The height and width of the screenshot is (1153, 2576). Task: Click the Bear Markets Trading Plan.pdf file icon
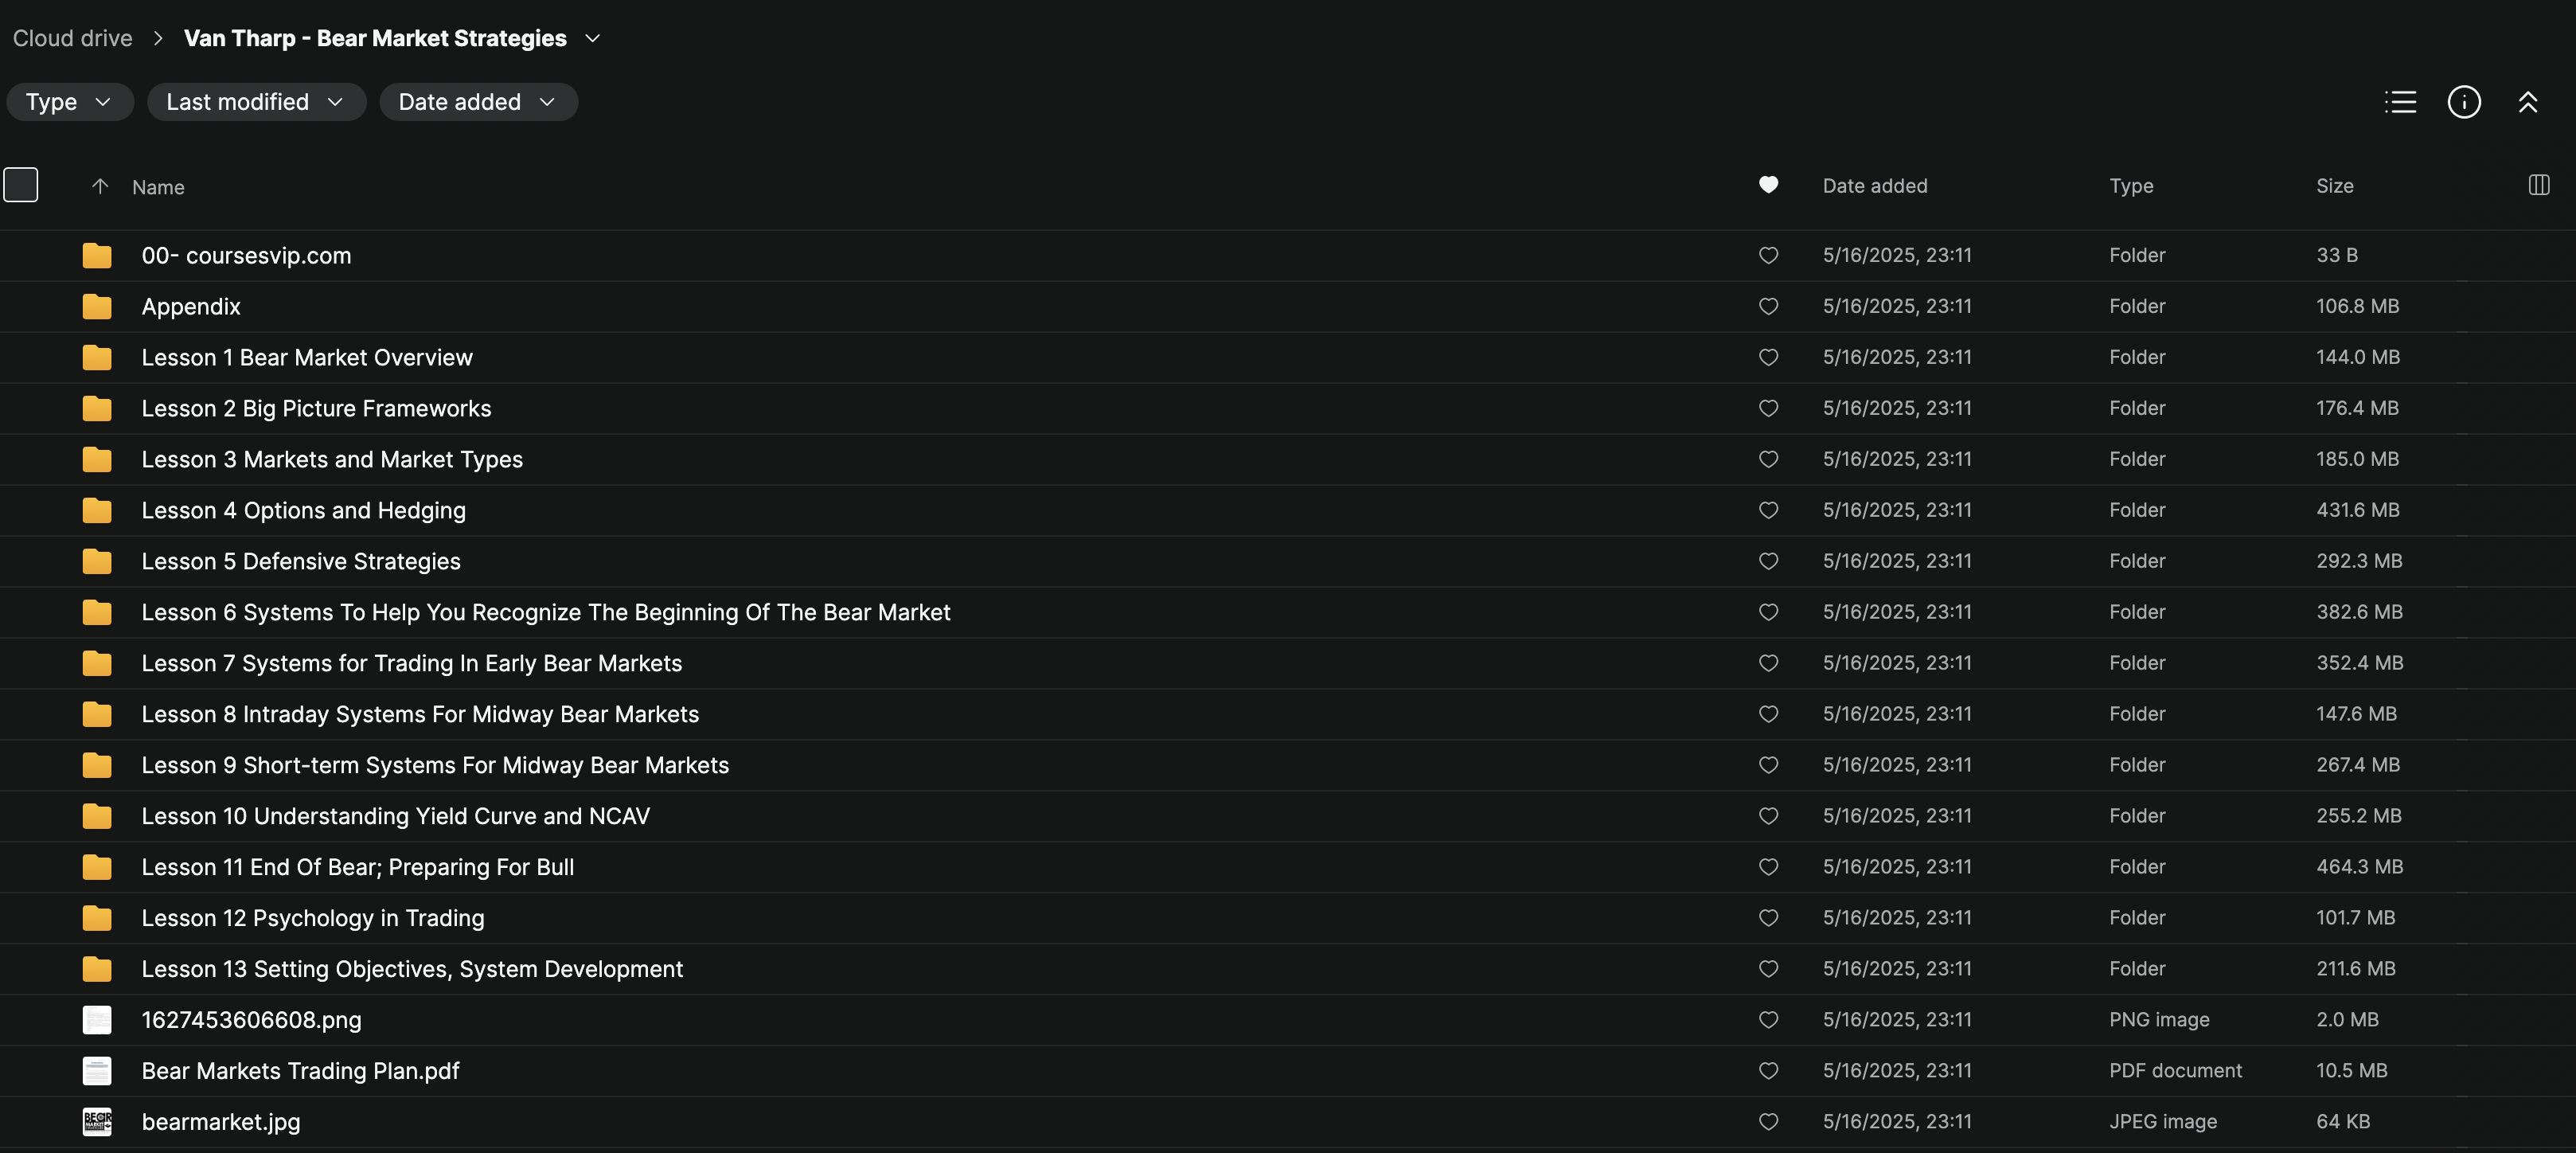coord(97,1071)
